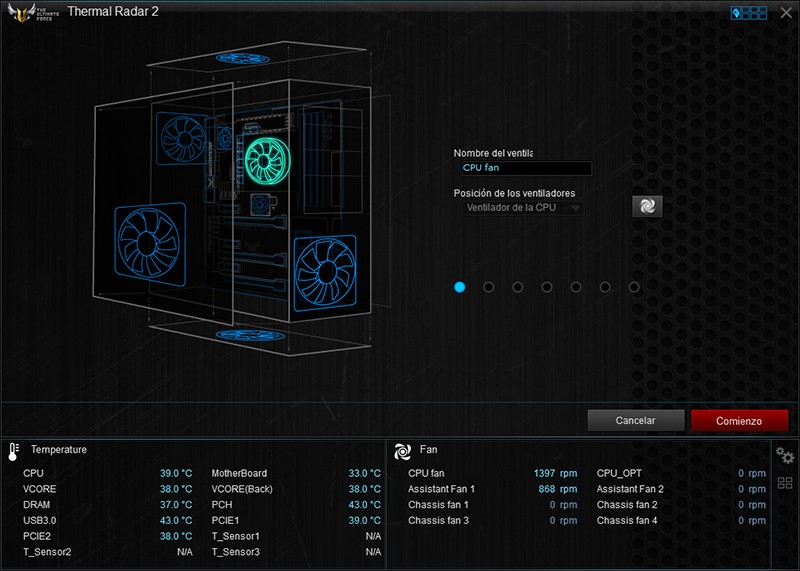Select the large front-left chassis fan in diagram
The image size is (800, 571).
149,244
